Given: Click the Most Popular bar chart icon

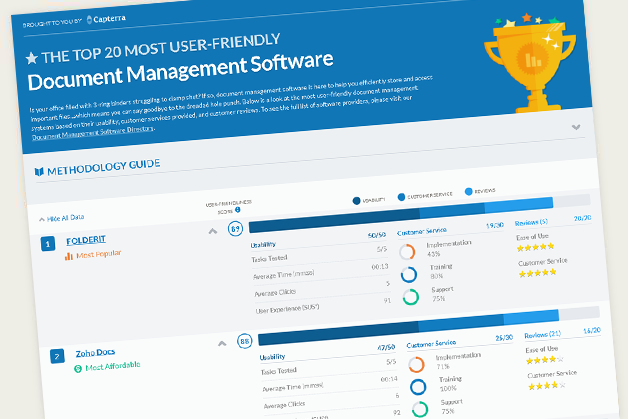Looking at the screenshot, I should click(69, 256).
